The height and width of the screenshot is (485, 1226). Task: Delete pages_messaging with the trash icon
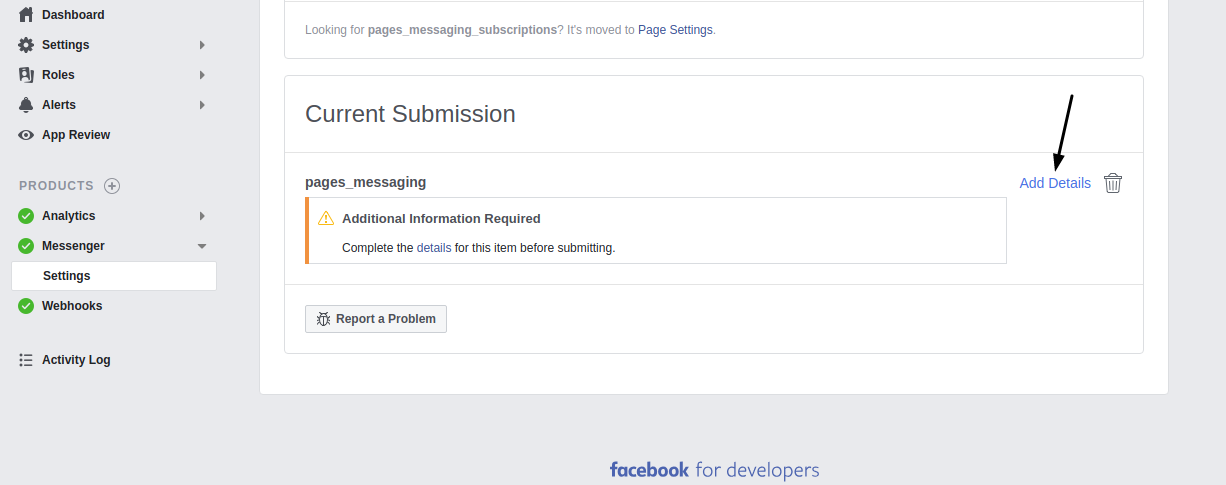(1113, 183)
